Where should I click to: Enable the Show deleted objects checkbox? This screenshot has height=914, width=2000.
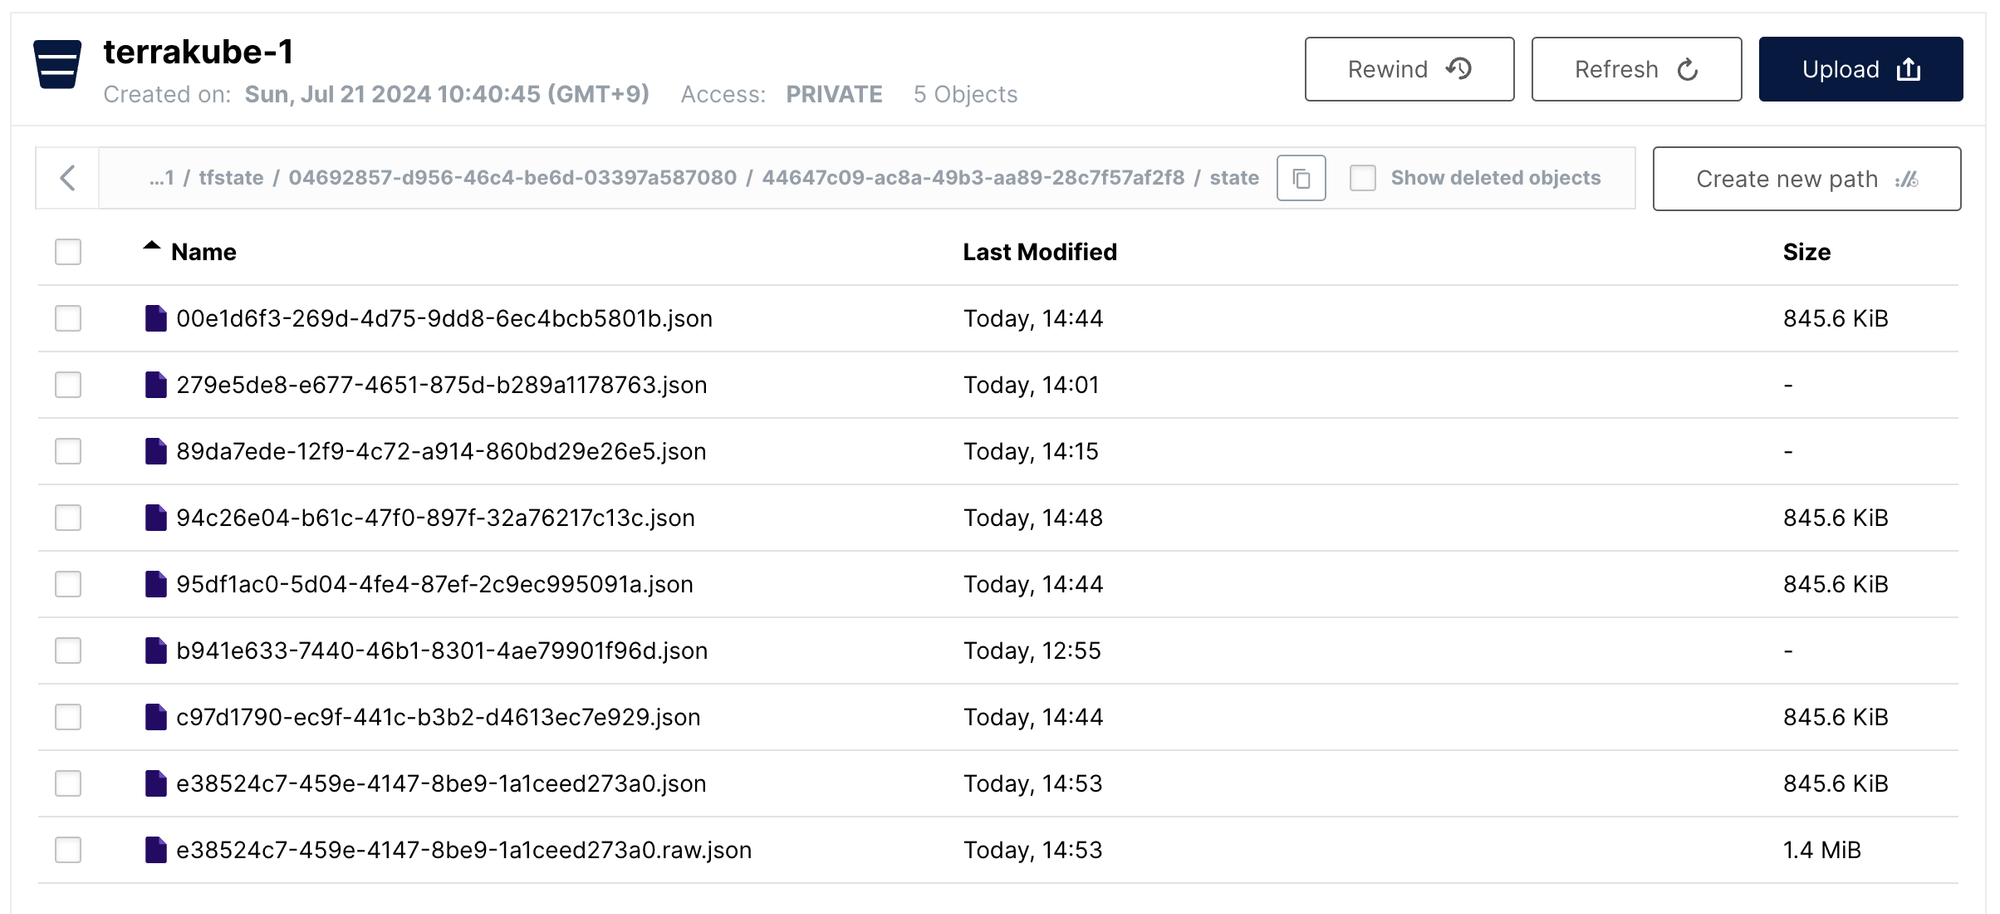pyautogui.click(x=1363, y=178)
